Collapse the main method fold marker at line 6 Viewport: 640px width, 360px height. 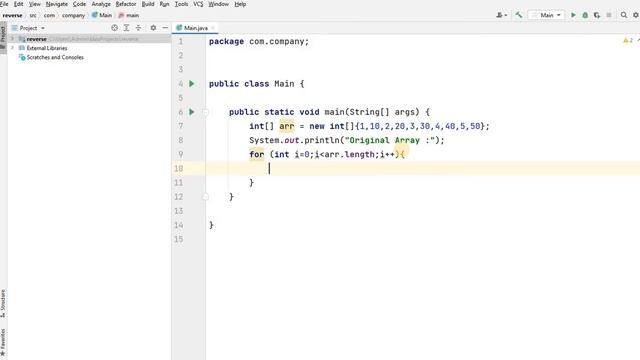pyautogui.click(x=205, y=112)
